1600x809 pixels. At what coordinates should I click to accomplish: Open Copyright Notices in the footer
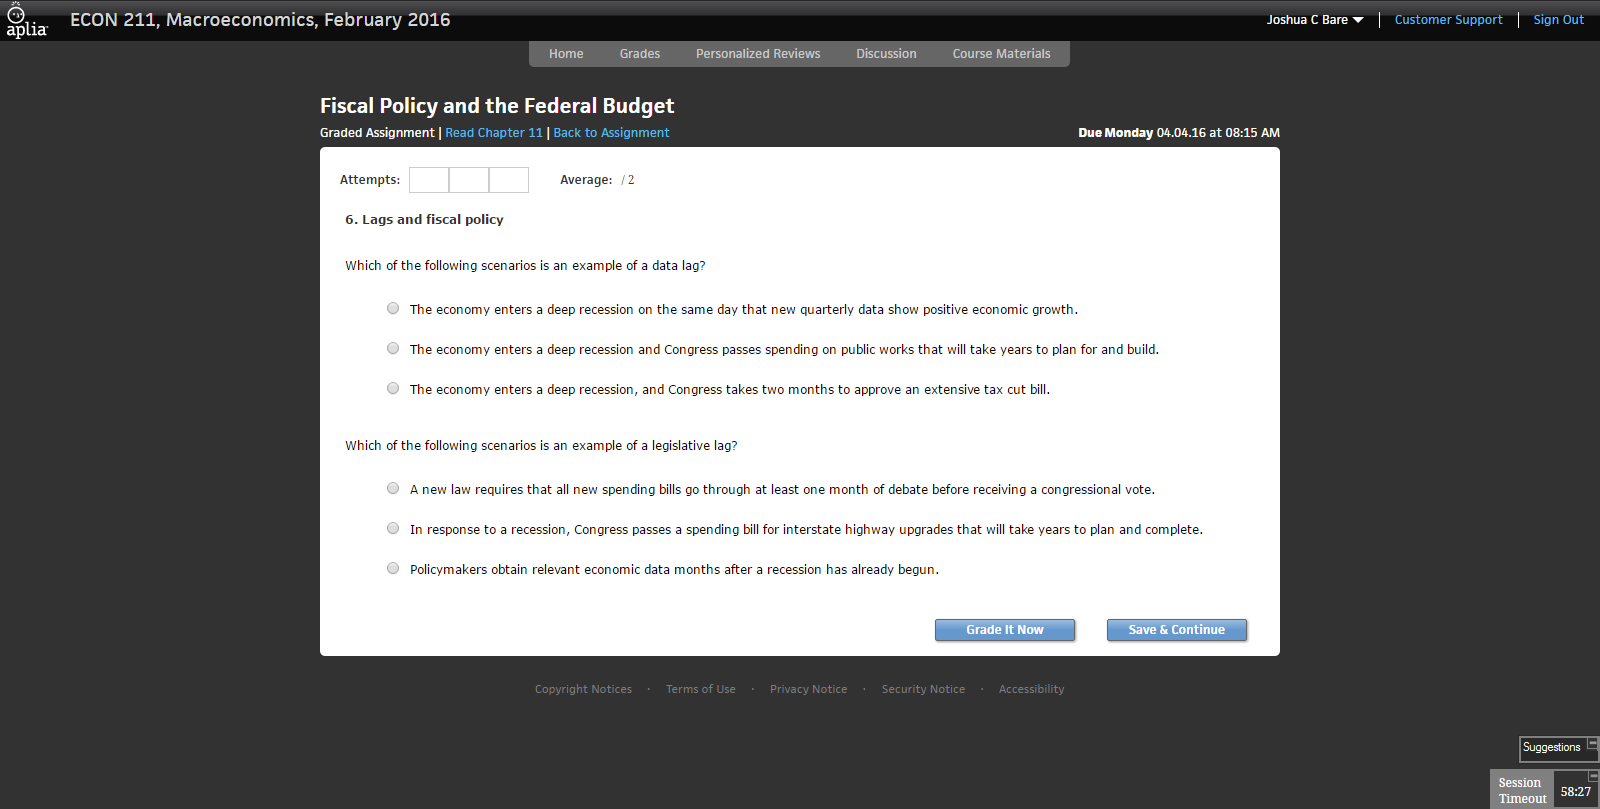pyautogui.click(x=583, y=689)
